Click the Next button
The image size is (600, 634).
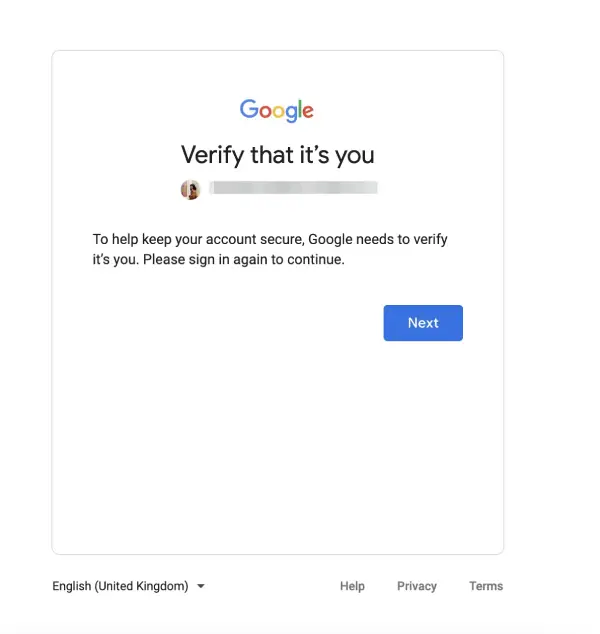coord(423,323)
